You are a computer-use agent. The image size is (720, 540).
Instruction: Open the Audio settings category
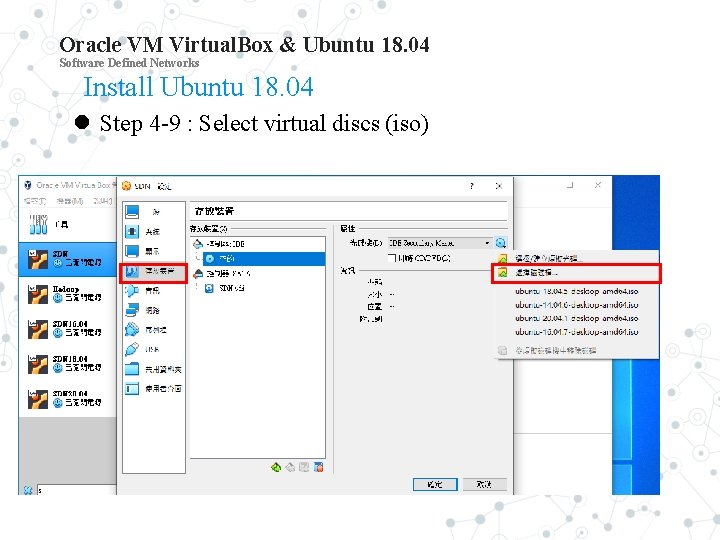coord(153,291)
